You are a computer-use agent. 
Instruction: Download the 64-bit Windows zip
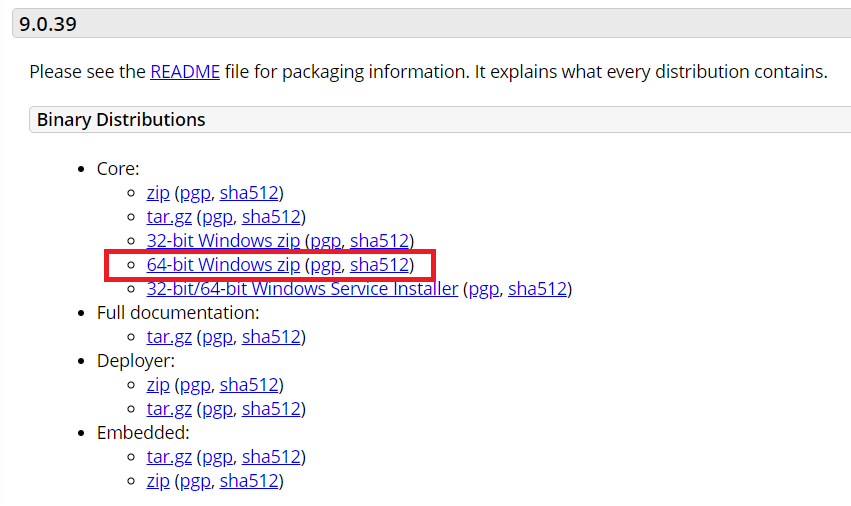point(223,265)
